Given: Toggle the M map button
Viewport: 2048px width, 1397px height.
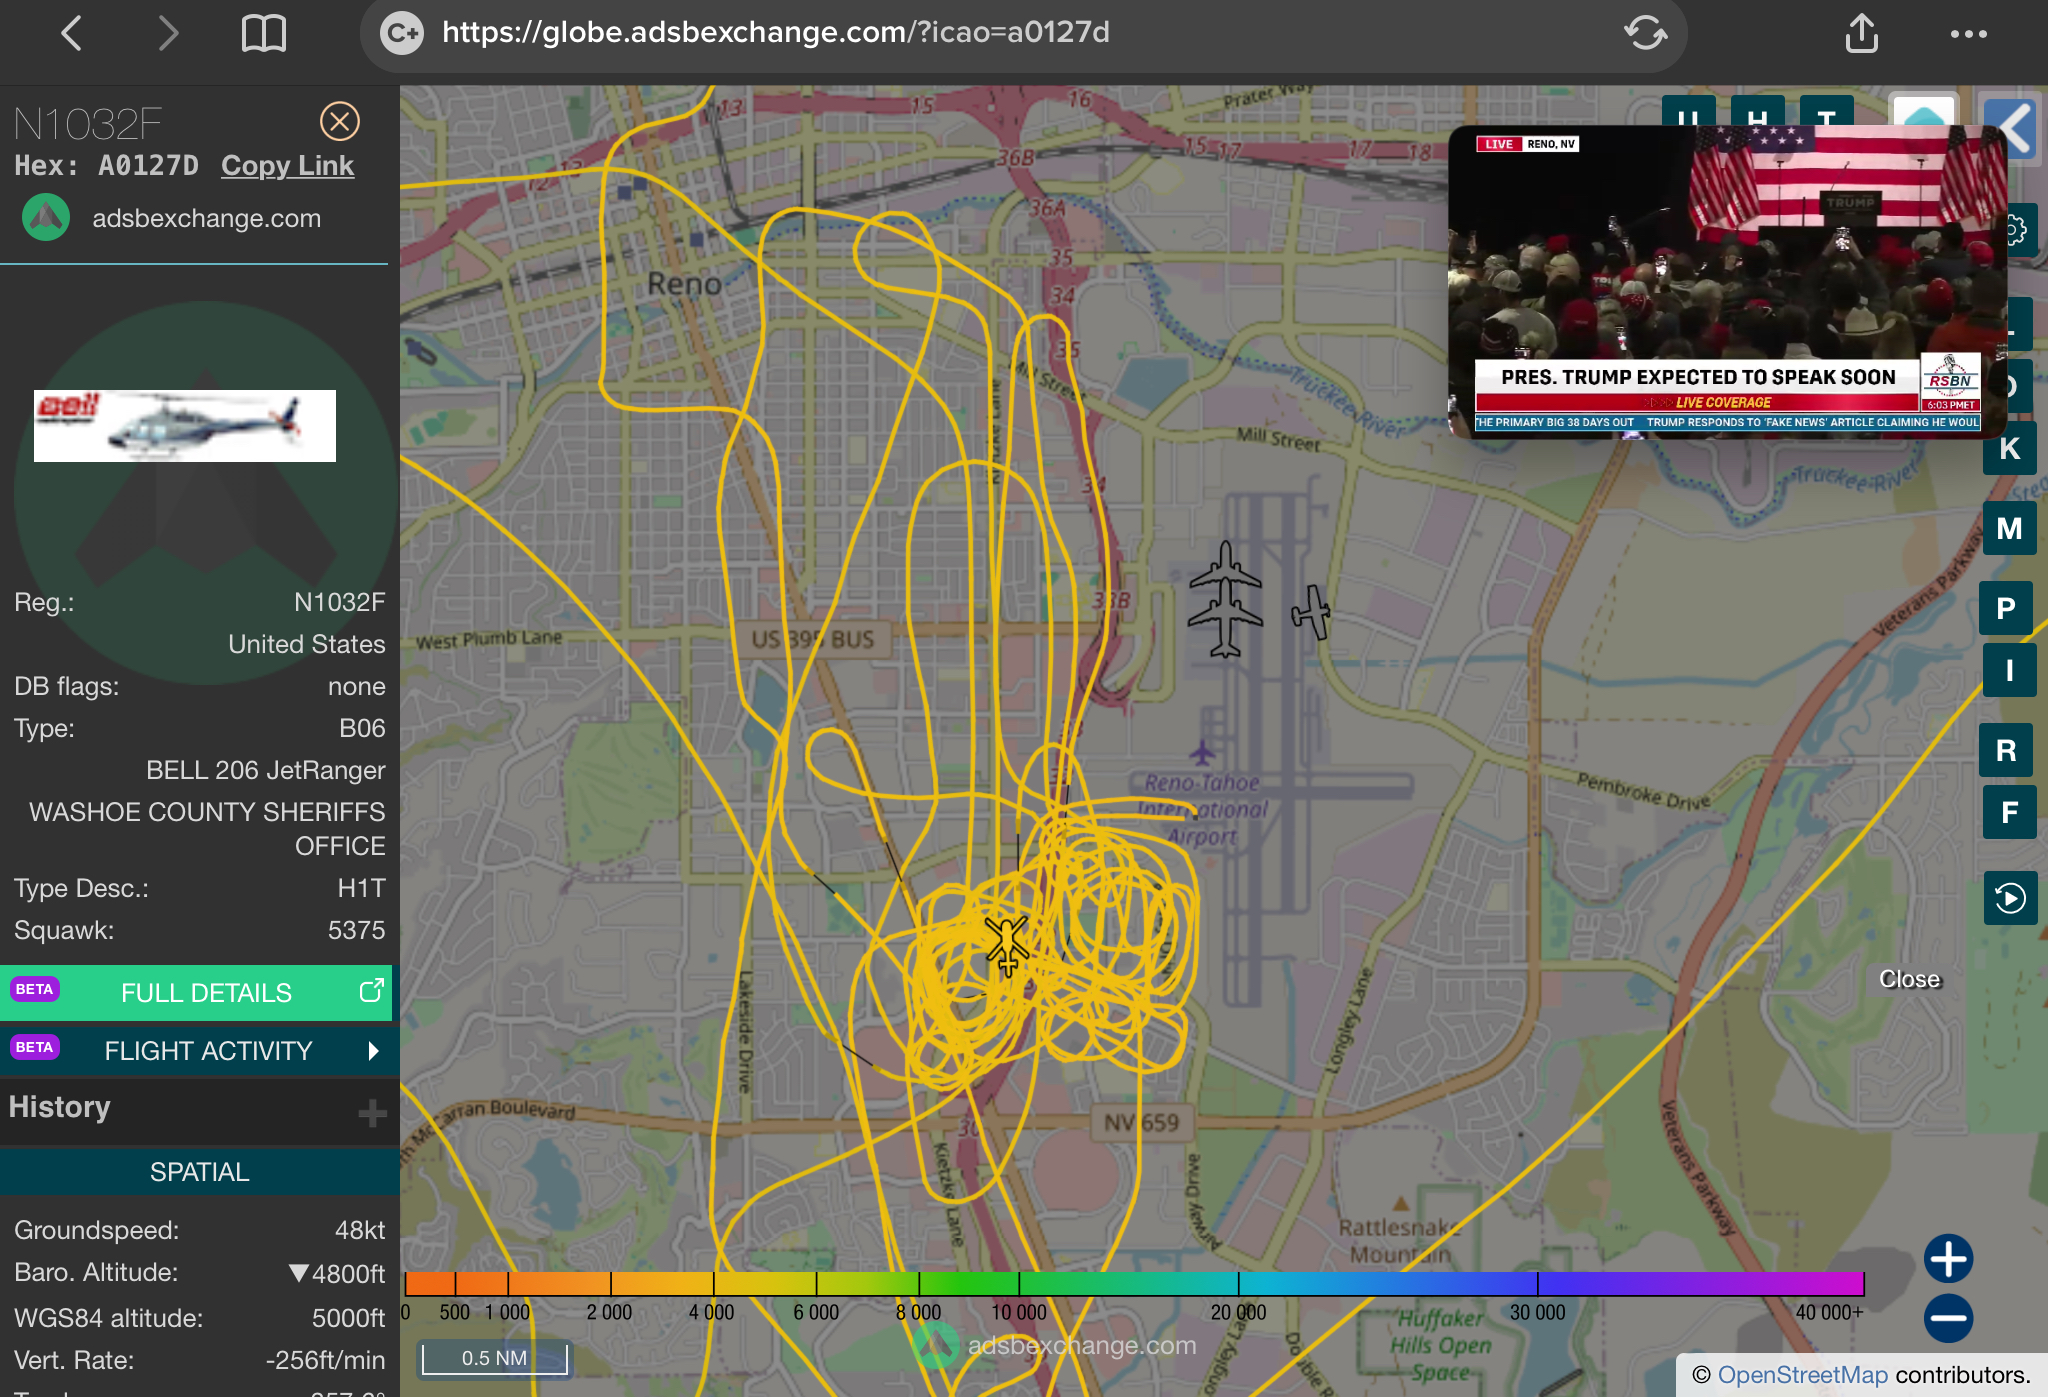Looking at the screenshot, I should [x=2010, y=528].
